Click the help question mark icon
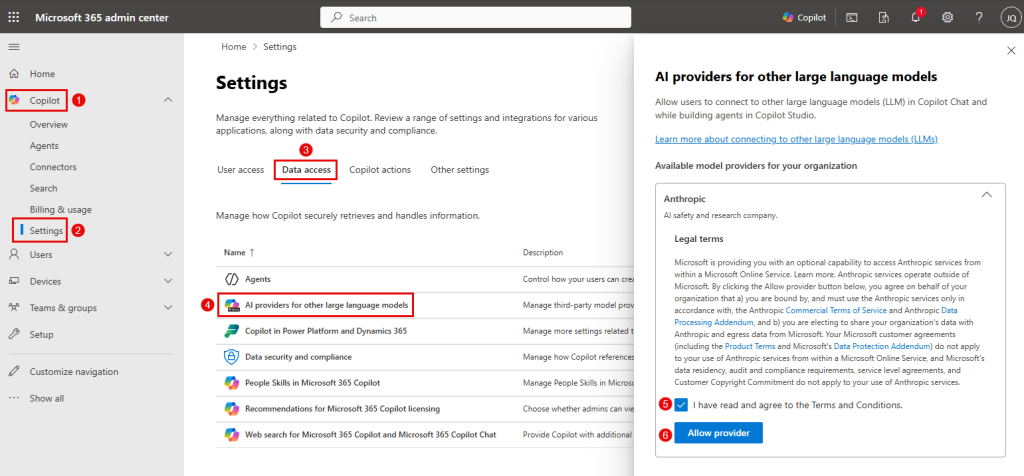This screenshot has height=476, width=1024. 979,18
